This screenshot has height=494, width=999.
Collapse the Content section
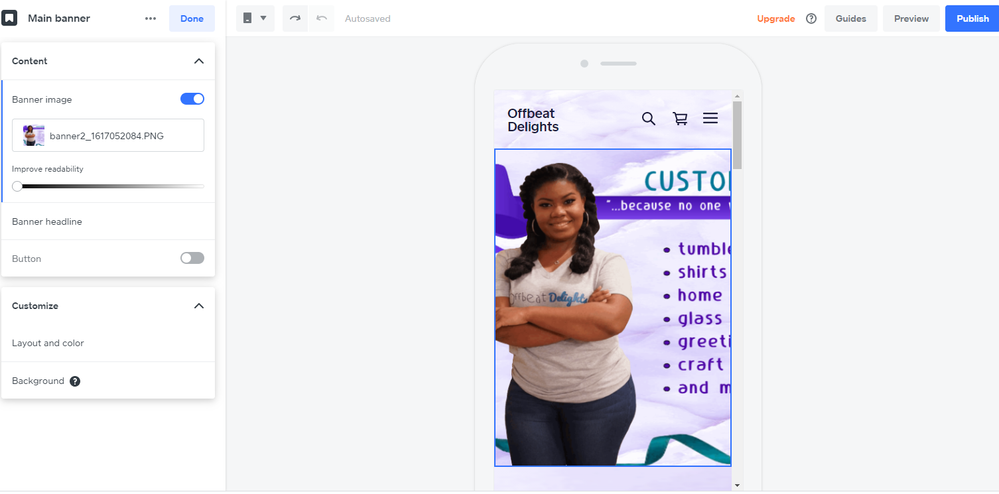(x=198, y=61)
